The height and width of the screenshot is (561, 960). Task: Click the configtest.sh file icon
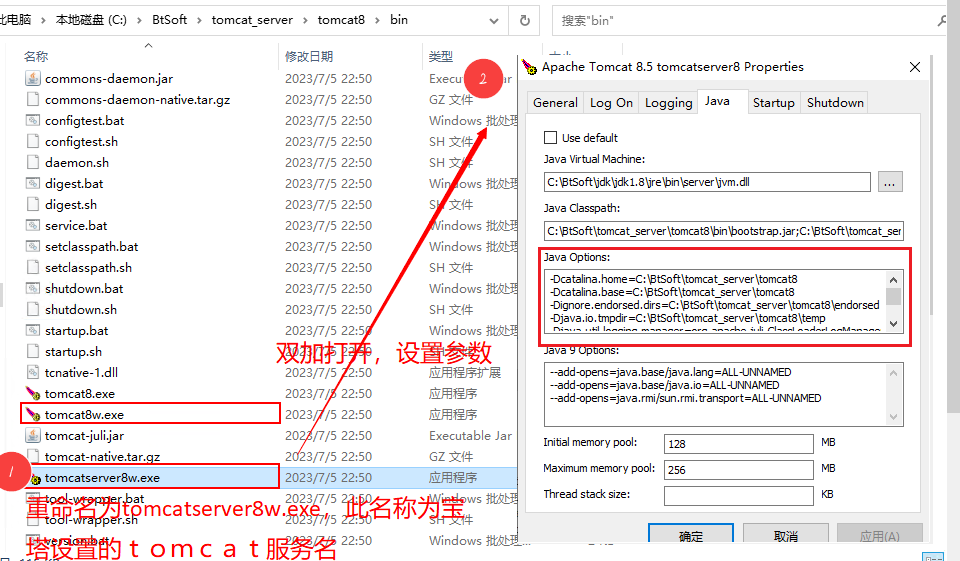32,141
